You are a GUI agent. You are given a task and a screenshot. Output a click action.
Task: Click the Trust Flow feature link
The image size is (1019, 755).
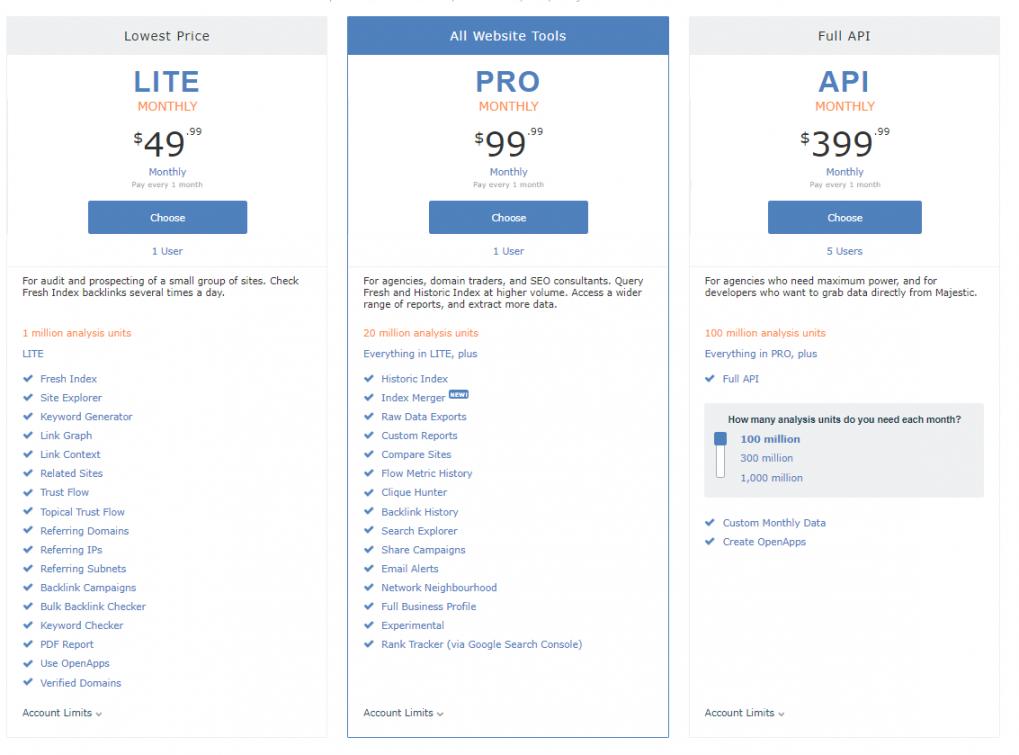coord(64,492)
